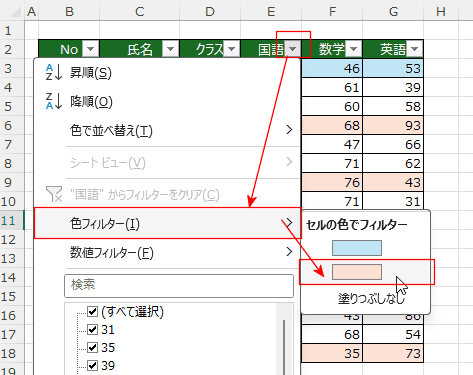473x375 pixels.
Task: Click the 国語 filter dropdown button
Action: pos(293,49)
